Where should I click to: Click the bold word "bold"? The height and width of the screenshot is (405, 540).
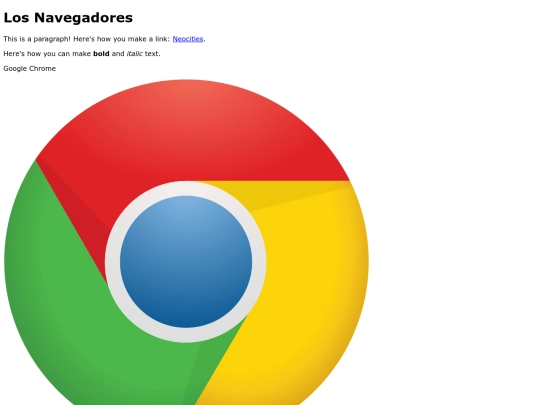101,54
